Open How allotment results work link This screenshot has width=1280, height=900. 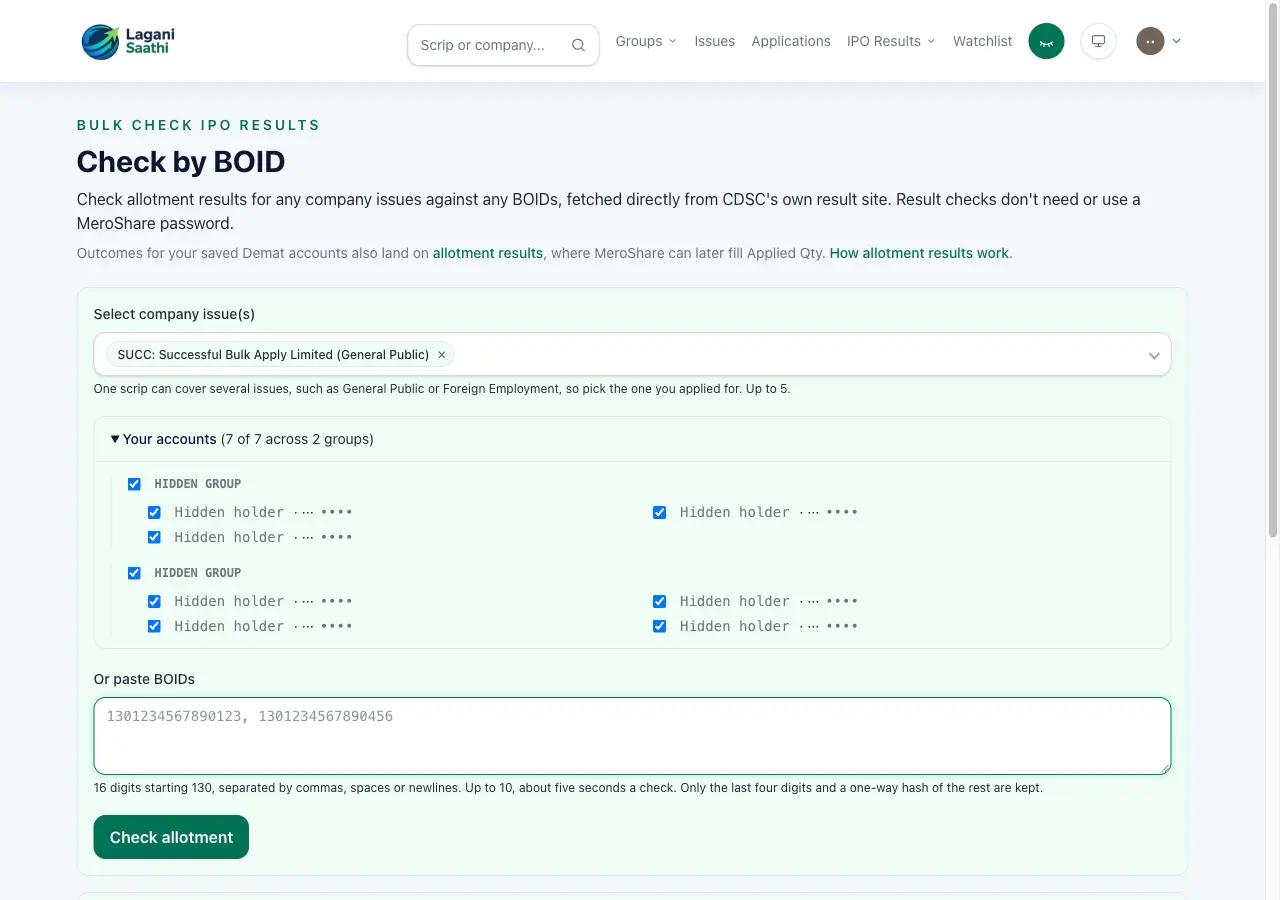[x=919, y=253]
